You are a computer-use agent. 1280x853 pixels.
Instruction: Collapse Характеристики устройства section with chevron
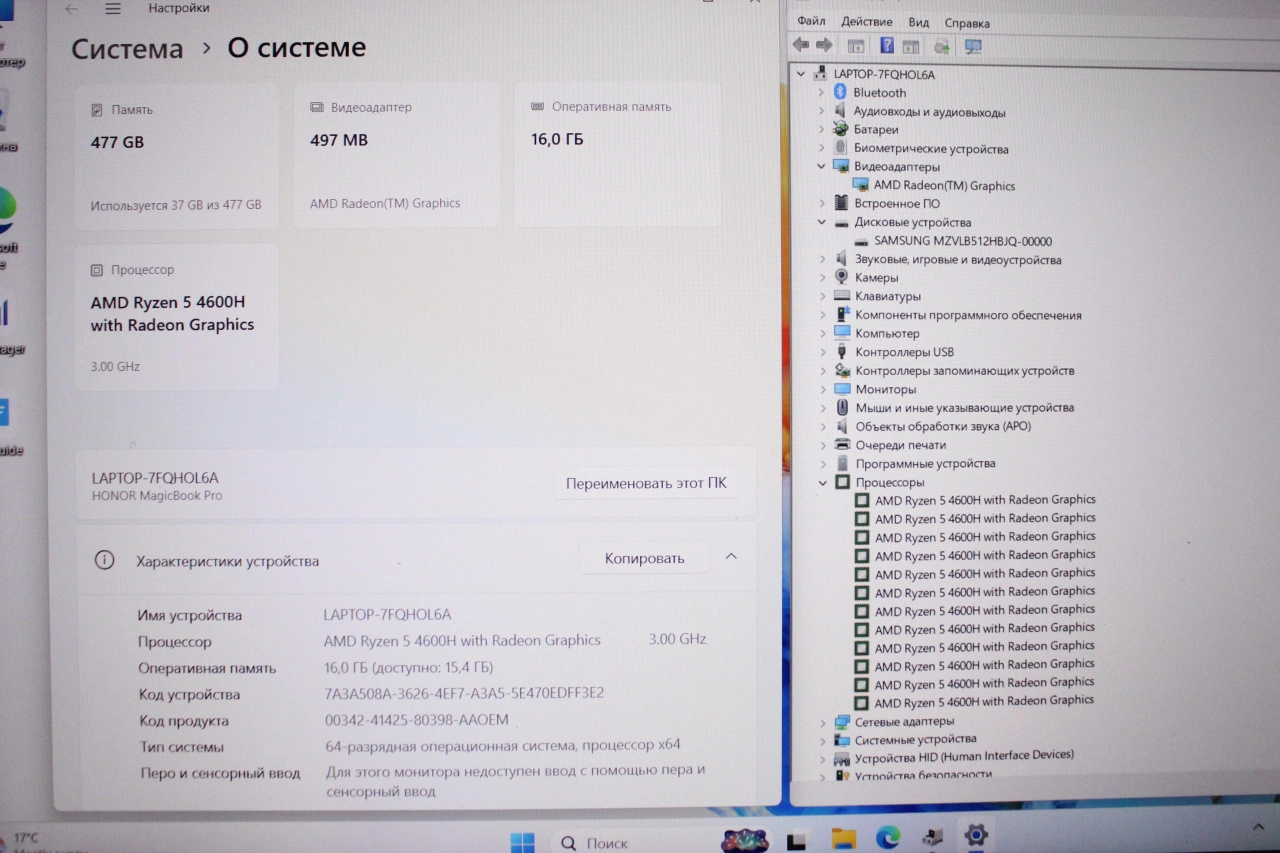[731, 557]
